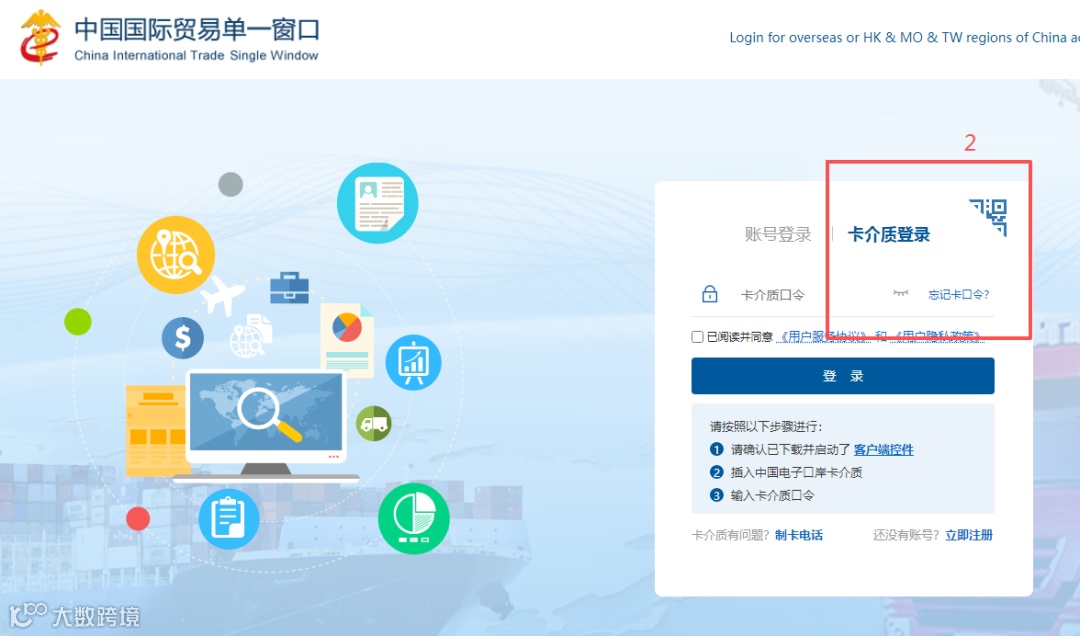
Task: Click the text 卡介质有问题?
Action: coord(730,535)
